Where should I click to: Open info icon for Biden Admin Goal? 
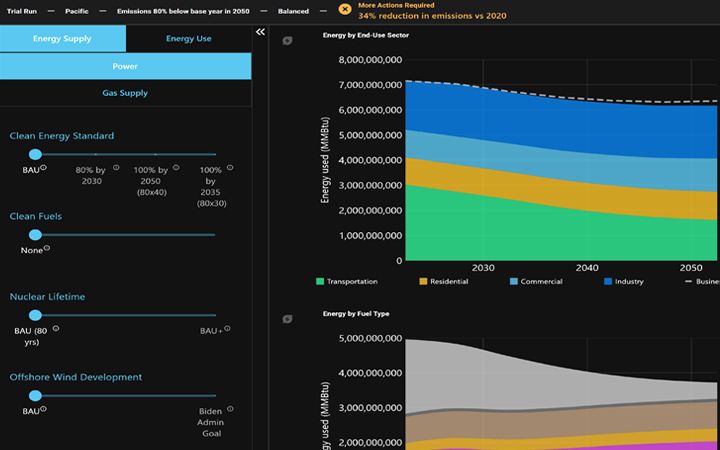(x=231, y=408)
